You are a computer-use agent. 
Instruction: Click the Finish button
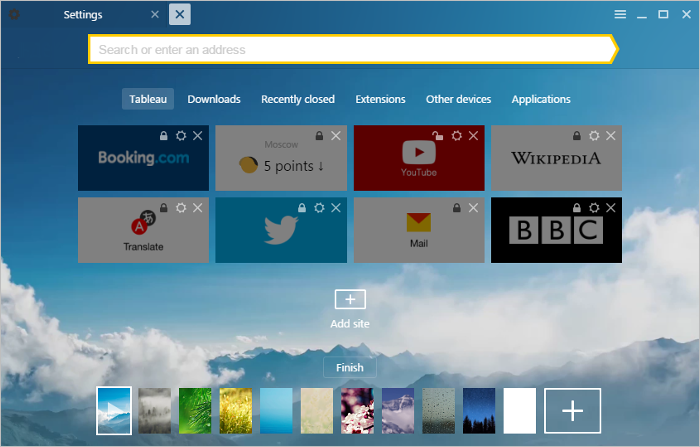350,368
